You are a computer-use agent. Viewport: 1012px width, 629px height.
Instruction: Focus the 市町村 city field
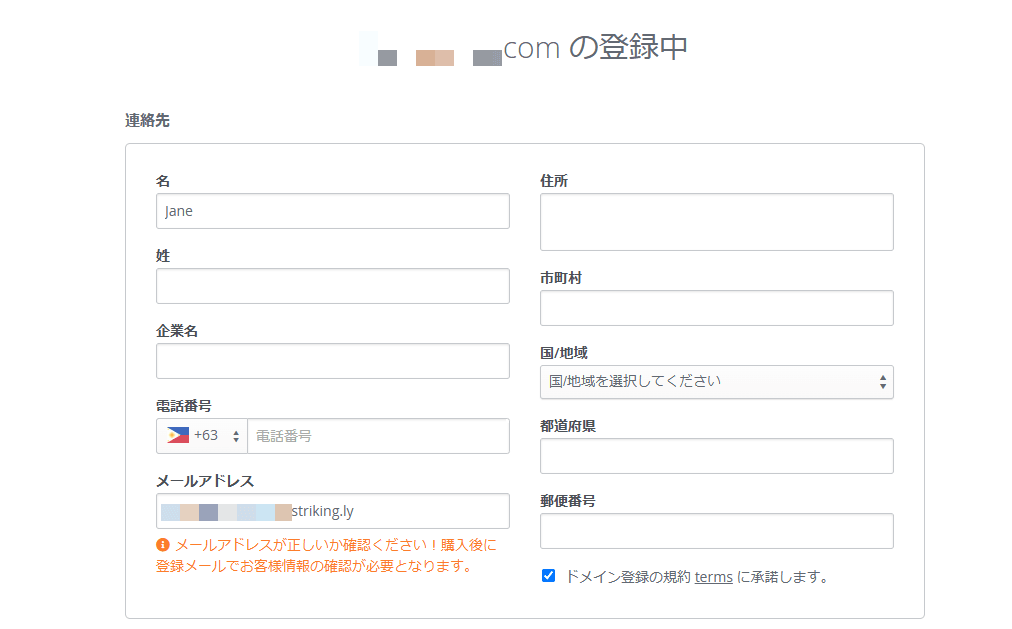coord(716,308)
